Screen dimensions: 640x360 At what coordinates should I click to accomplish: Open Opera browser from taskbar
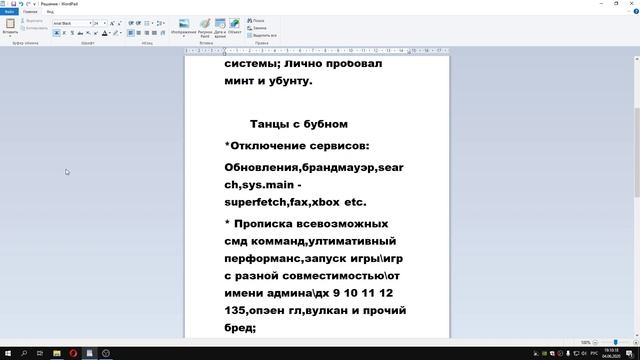pos(73,353)
